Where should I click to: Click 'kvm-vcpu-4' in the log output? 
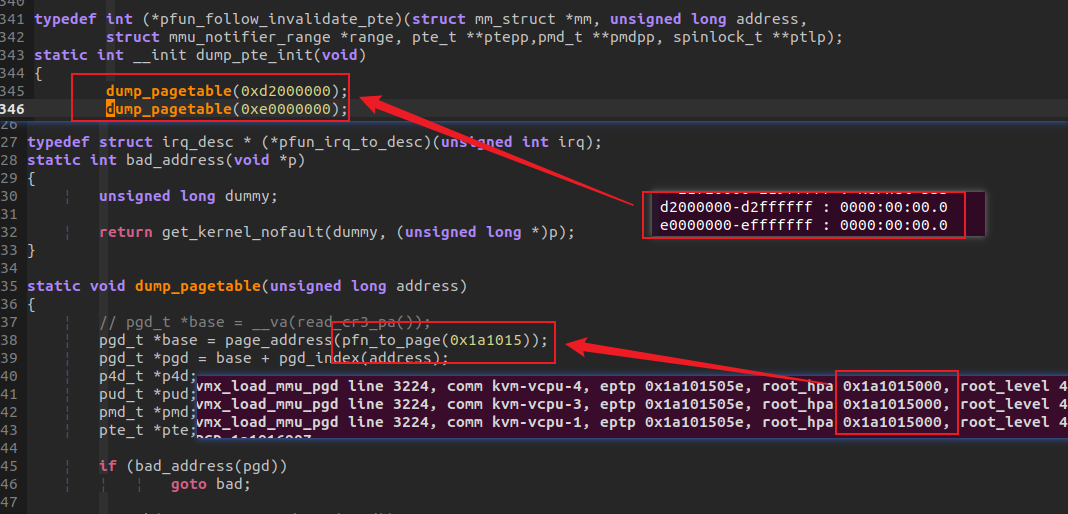pyautogui.click(x=537, y=387)
